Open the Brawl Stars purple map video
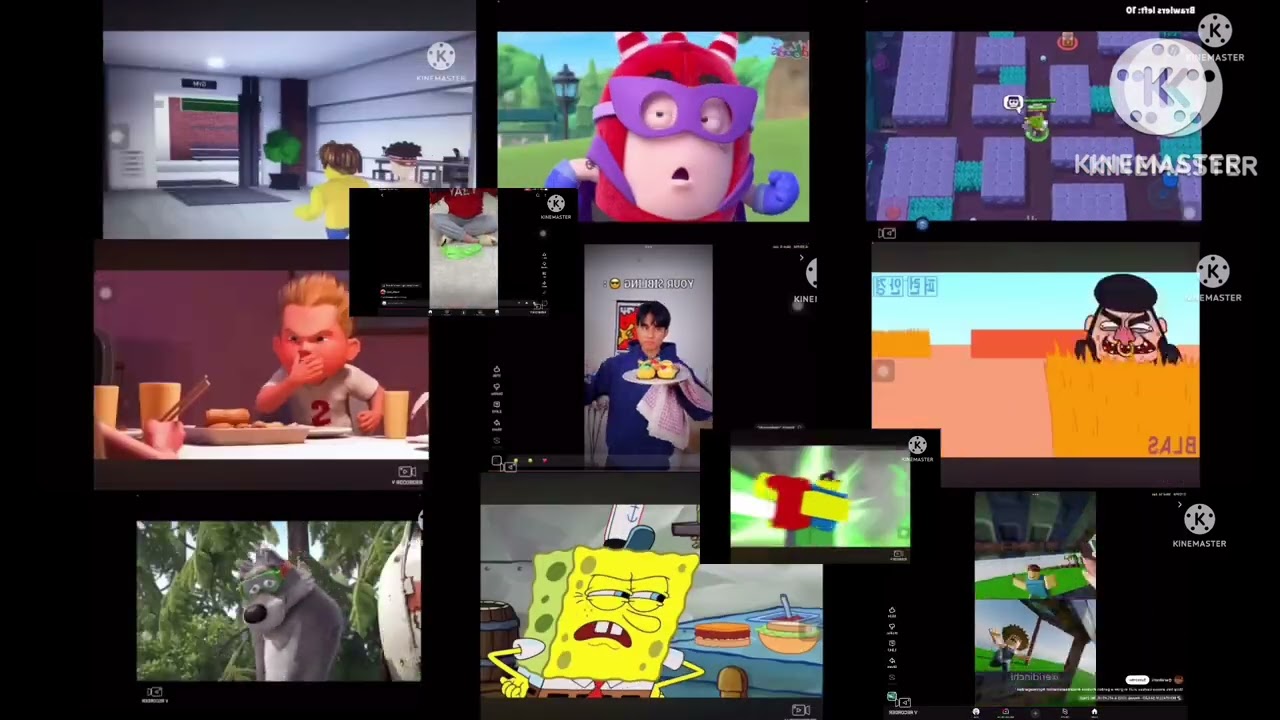This screenshot has width=1280, height=720. (x=1033, y=126)
